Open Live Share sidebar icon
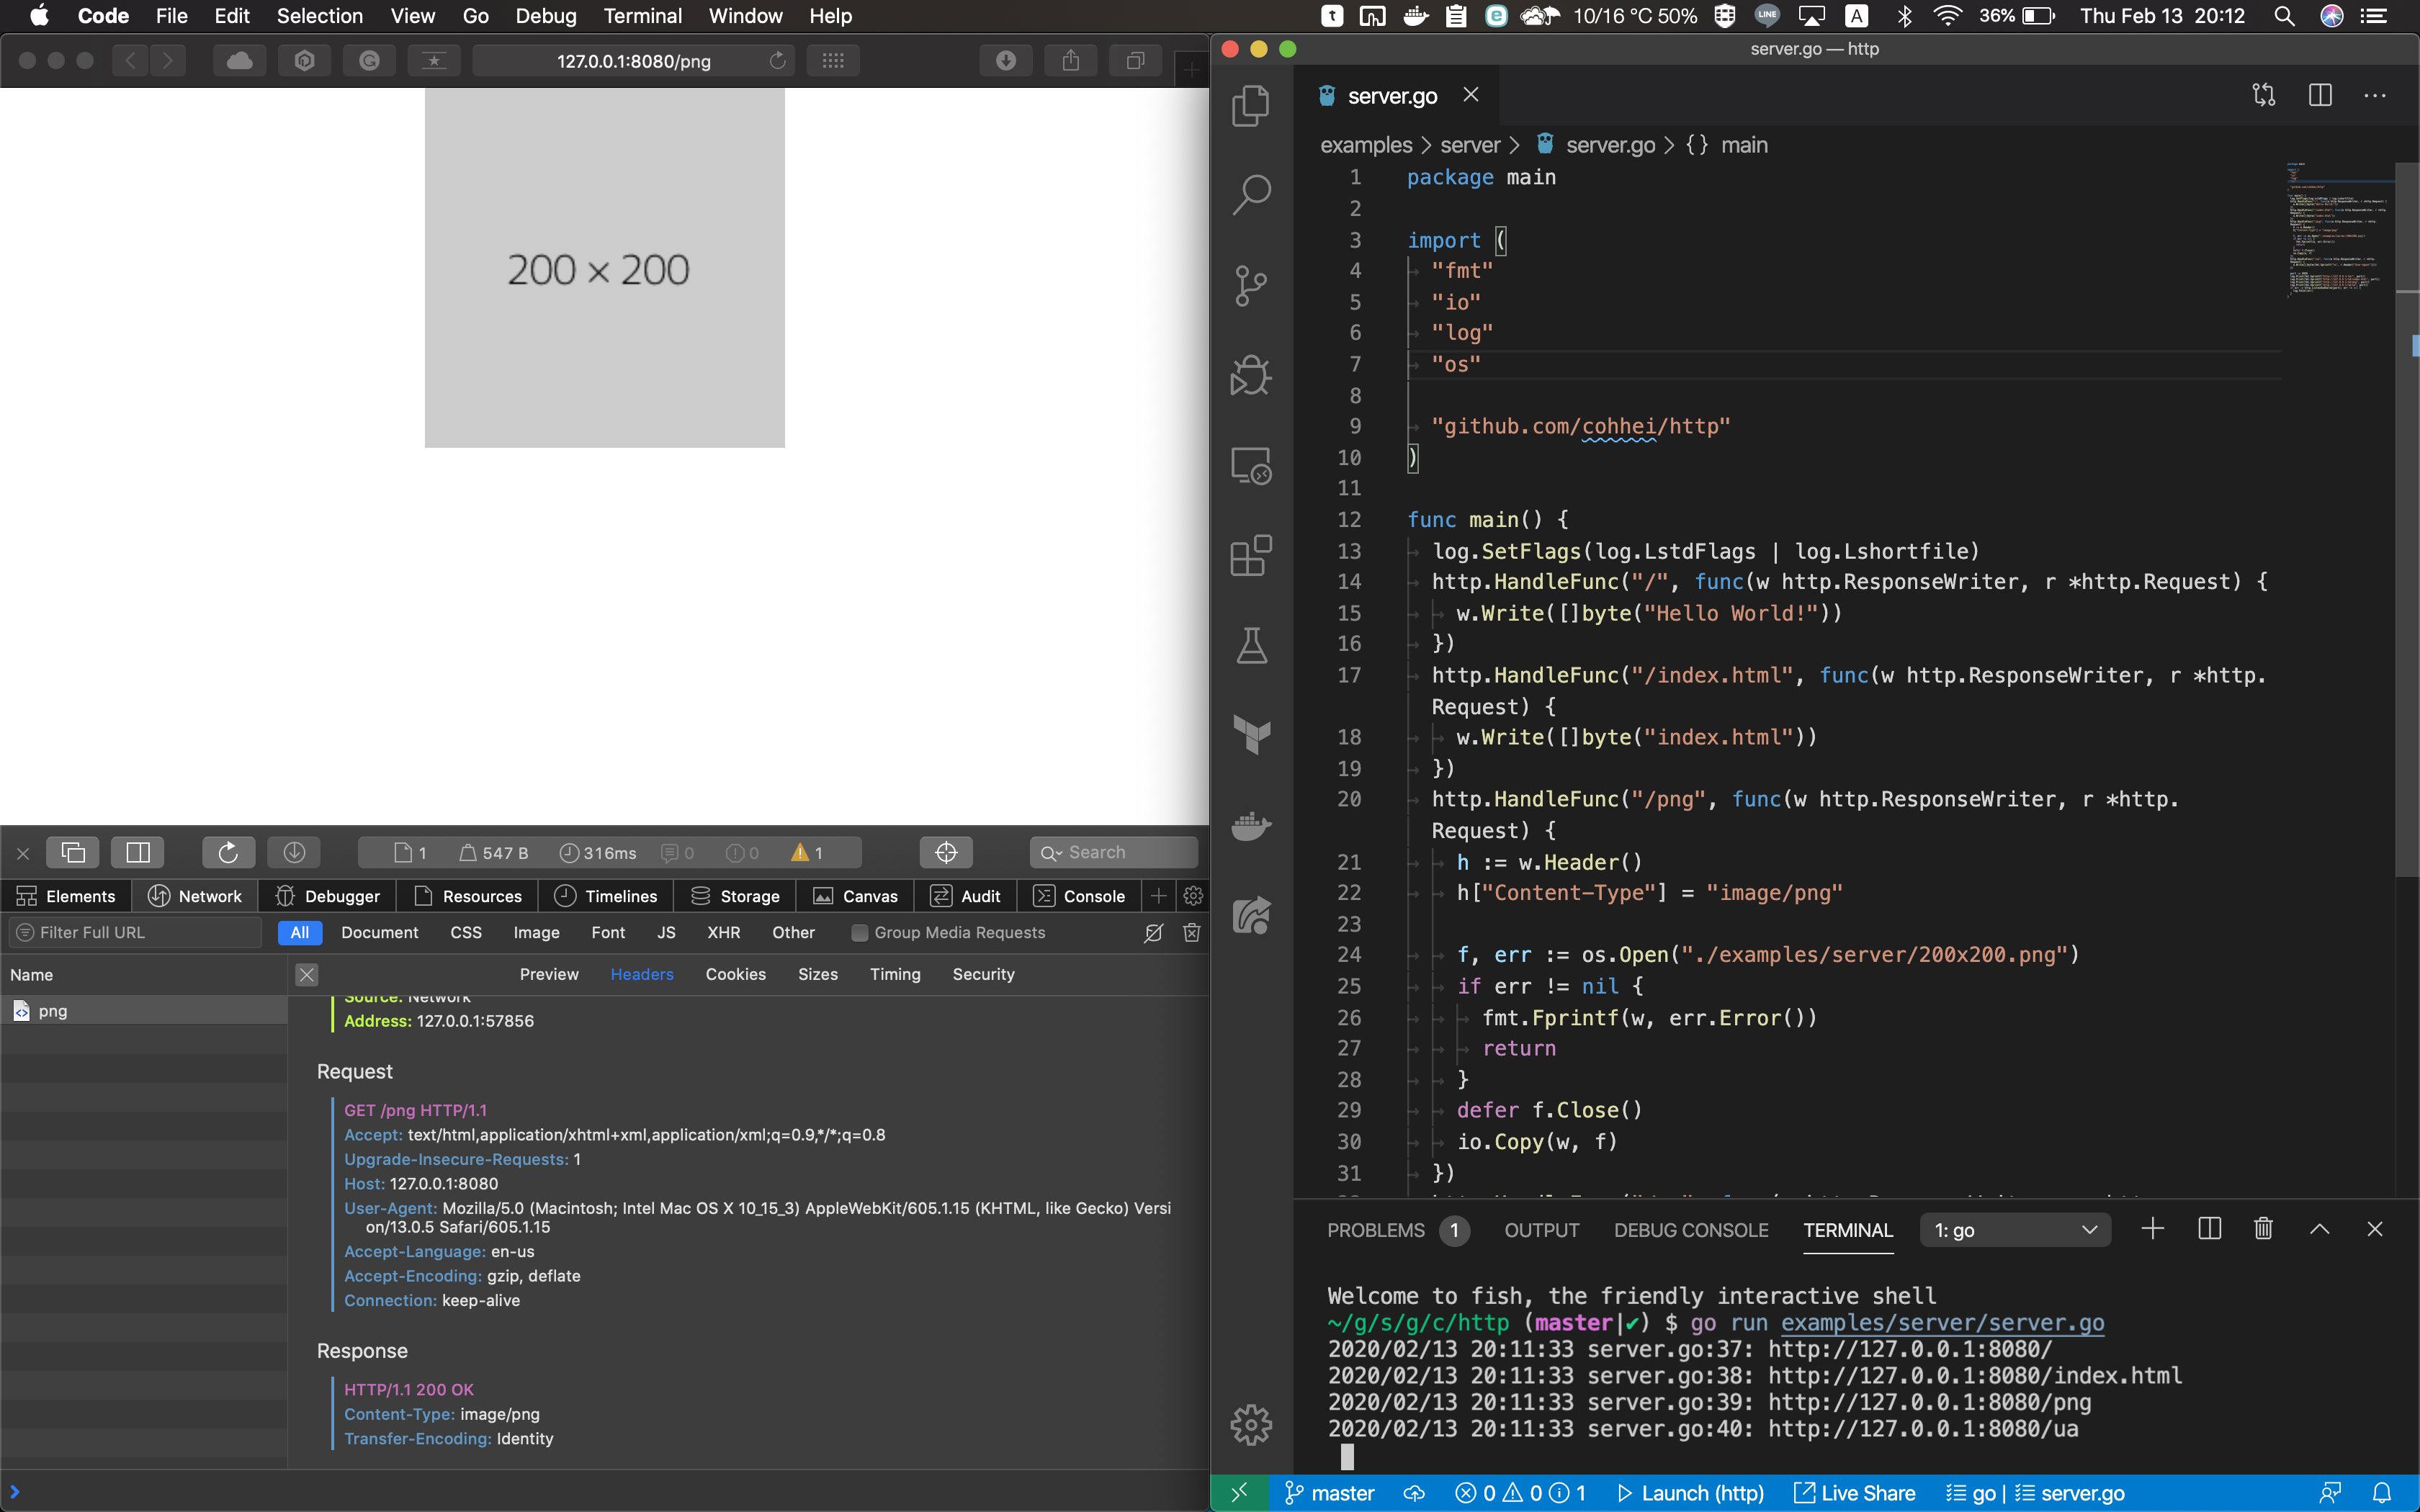 (1251, 915)
